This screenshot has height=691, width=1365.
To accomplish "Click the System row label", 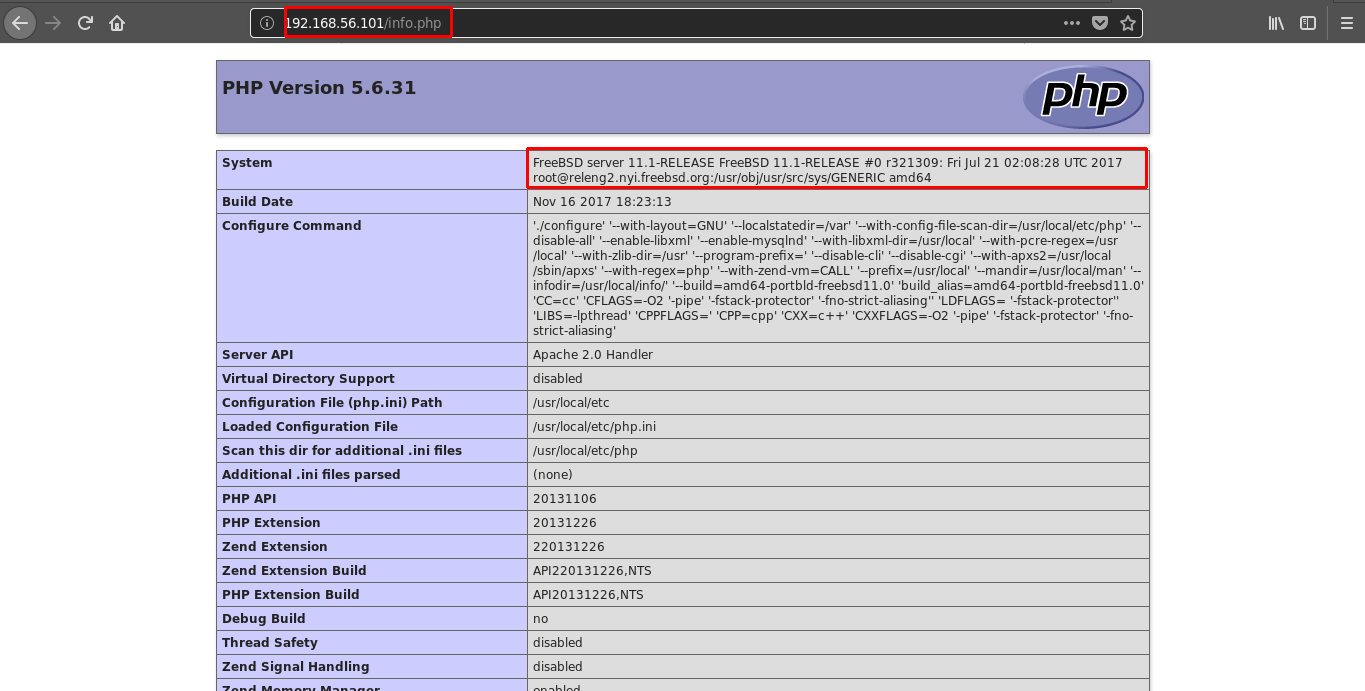I will [x=247, y=163].
